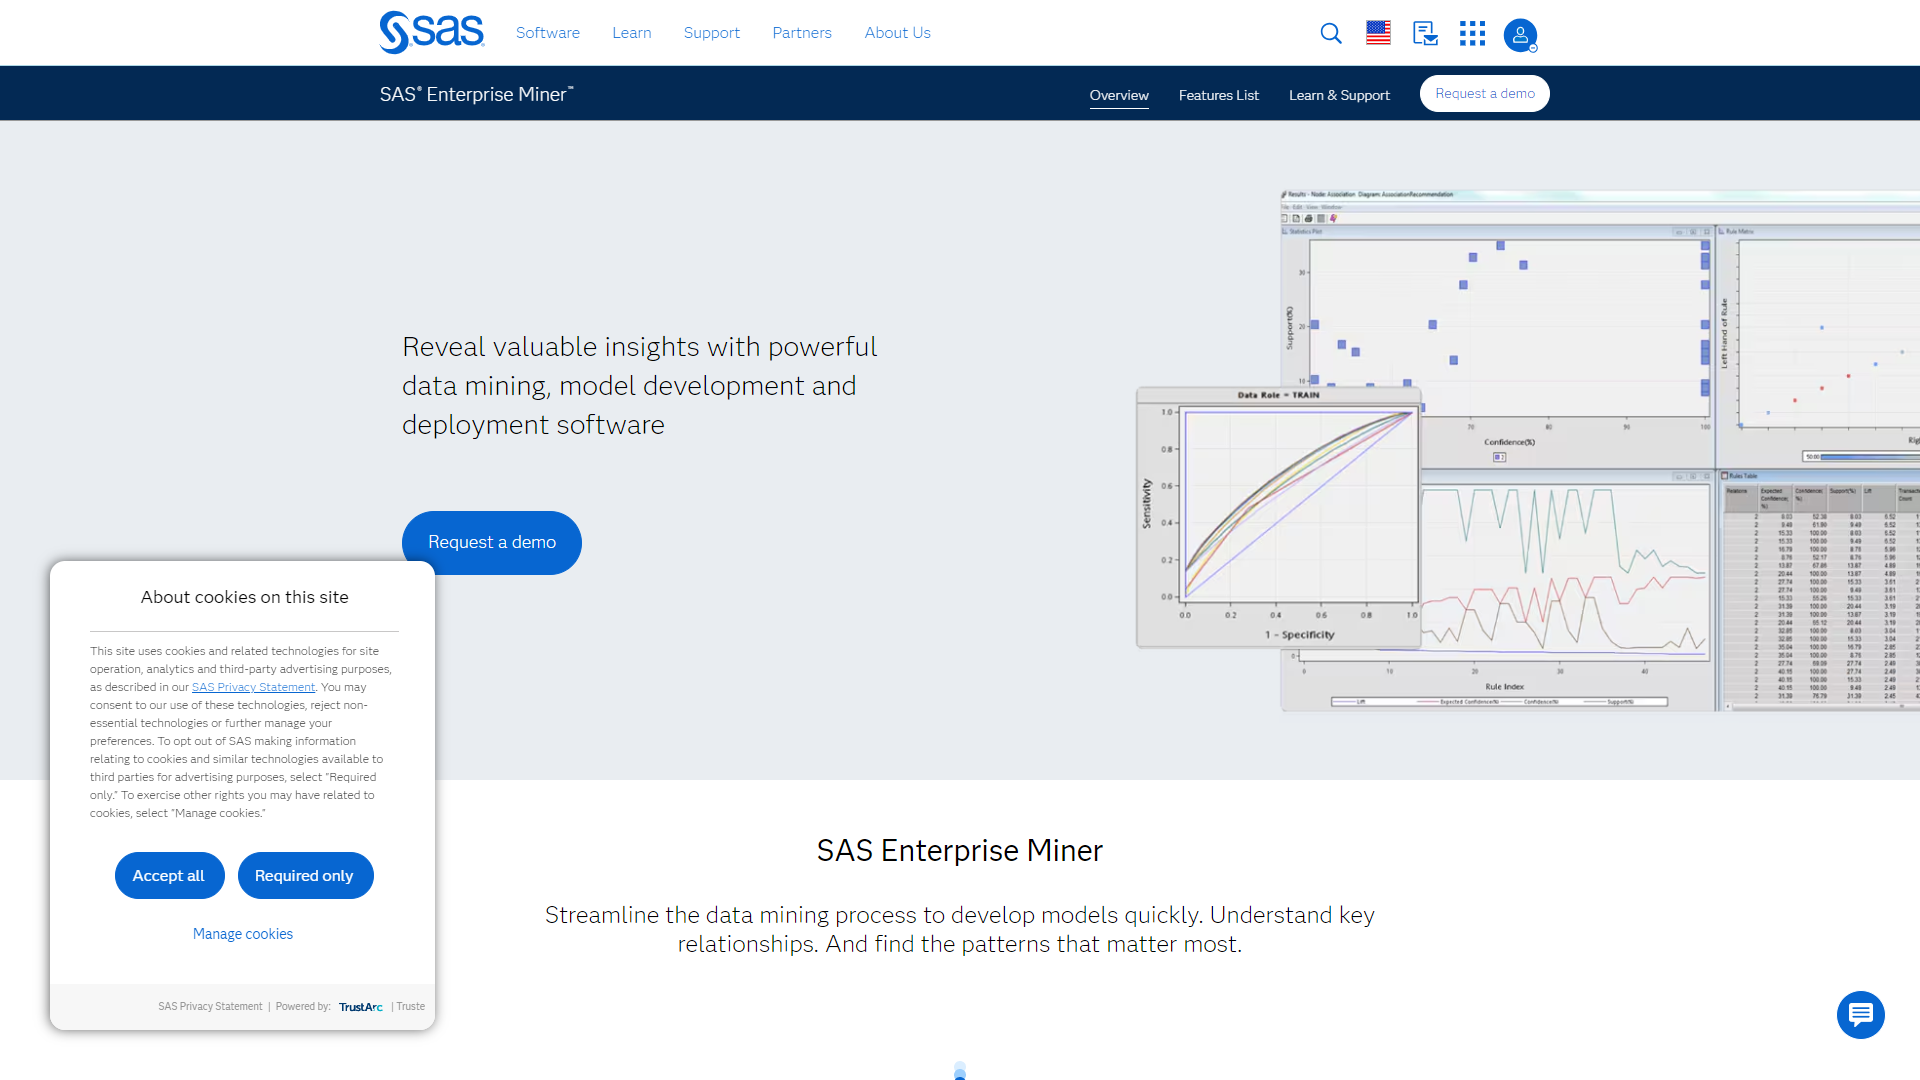This screenshot has height=1080, width=1920.
Task: Click the Request a demo button
Action: [491, 542]
